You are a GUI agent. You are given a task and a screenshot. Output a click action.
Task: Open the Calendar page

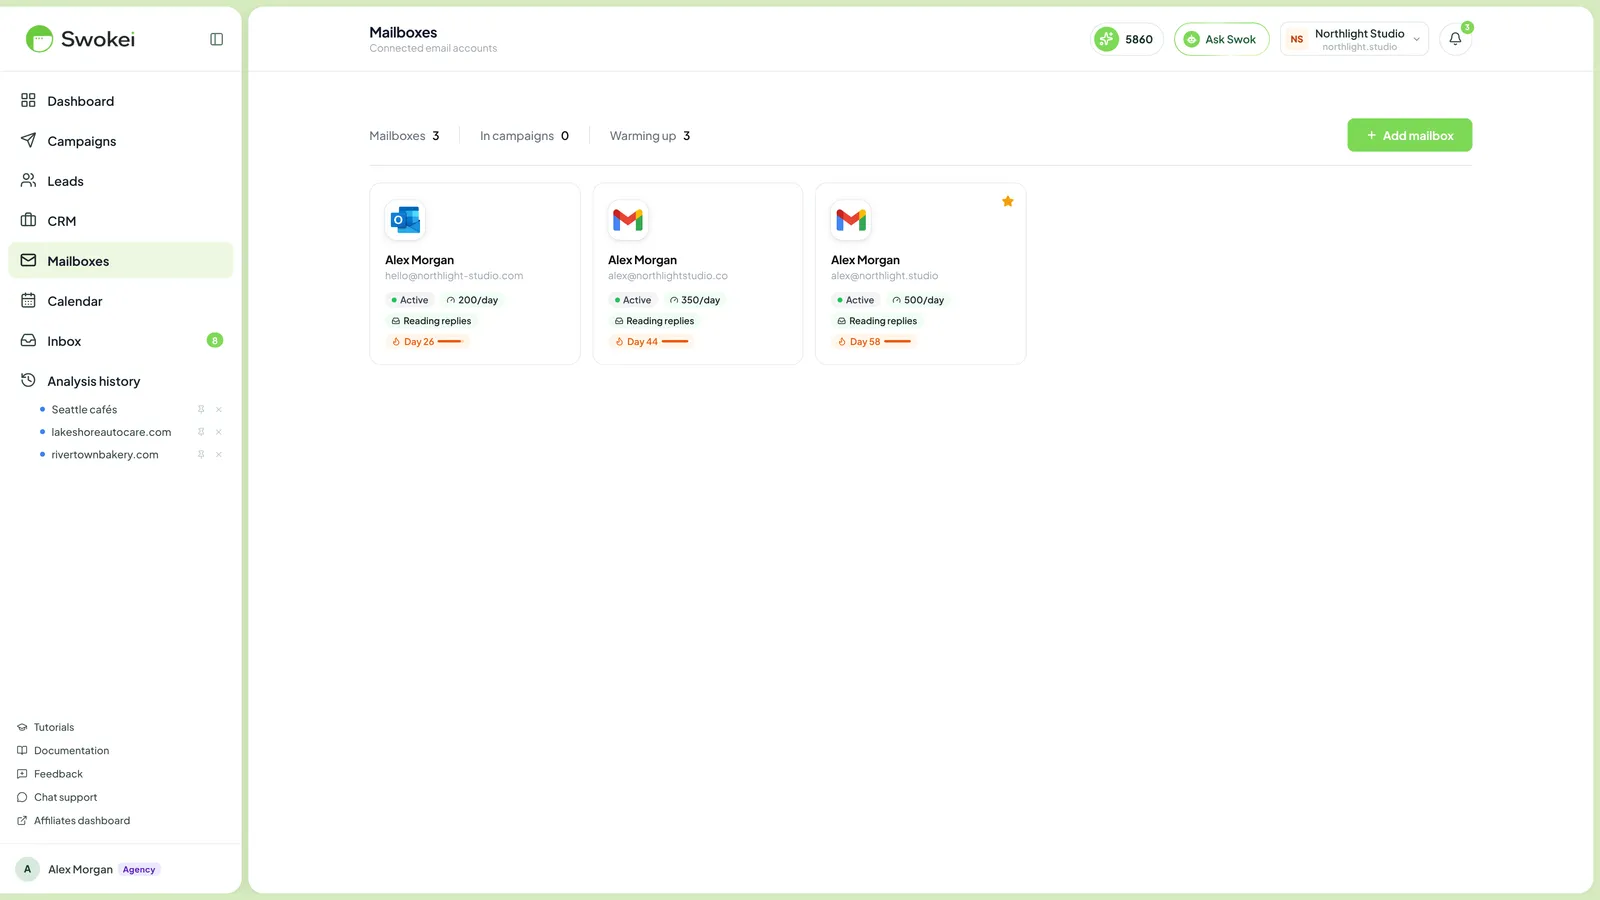[120, 301]
